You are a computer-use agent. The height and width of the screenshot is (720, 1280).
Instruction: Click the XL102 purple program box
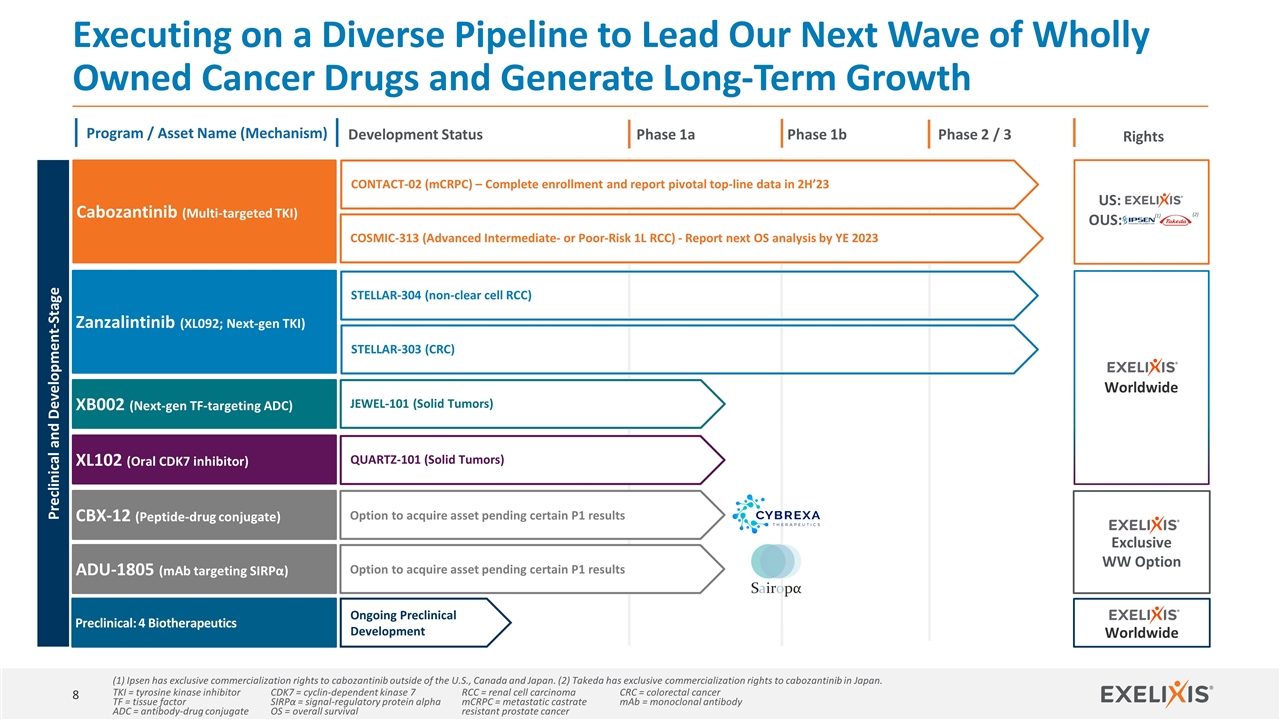(206, 460)
